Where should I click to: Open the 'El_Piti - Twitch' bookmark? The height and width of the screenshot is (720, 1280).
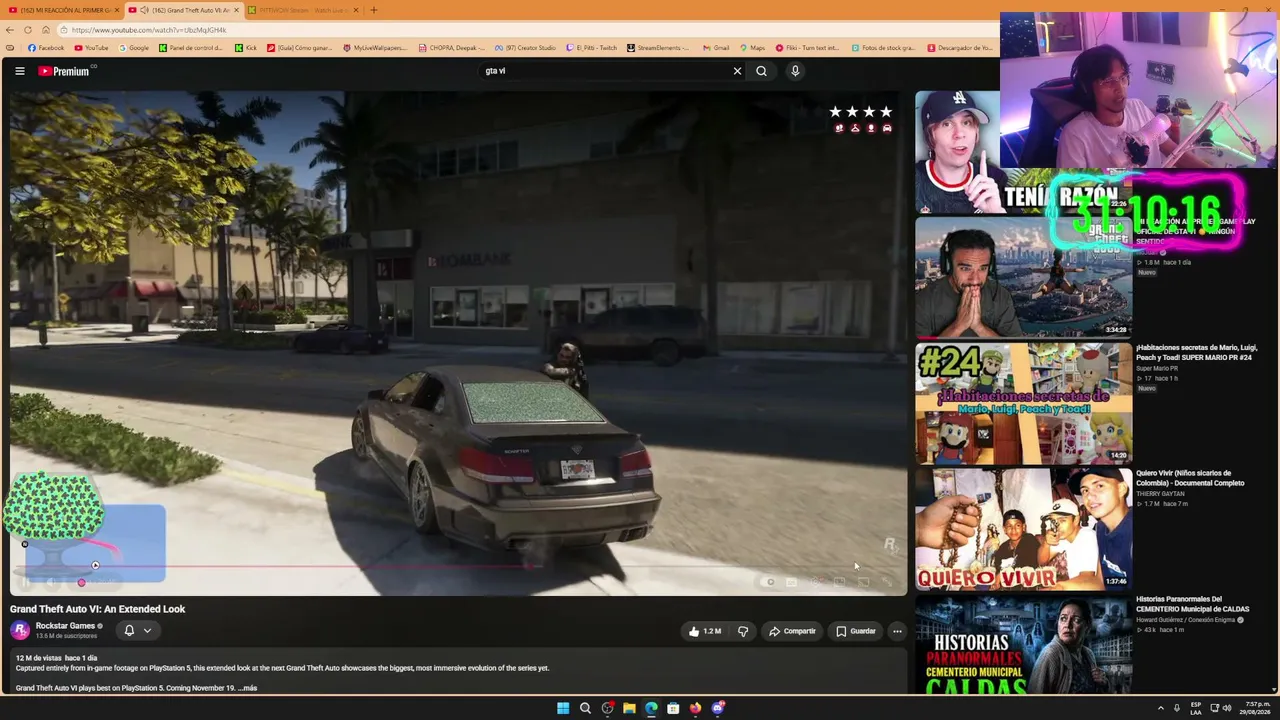pyautogui.click(x=592, y=48)
